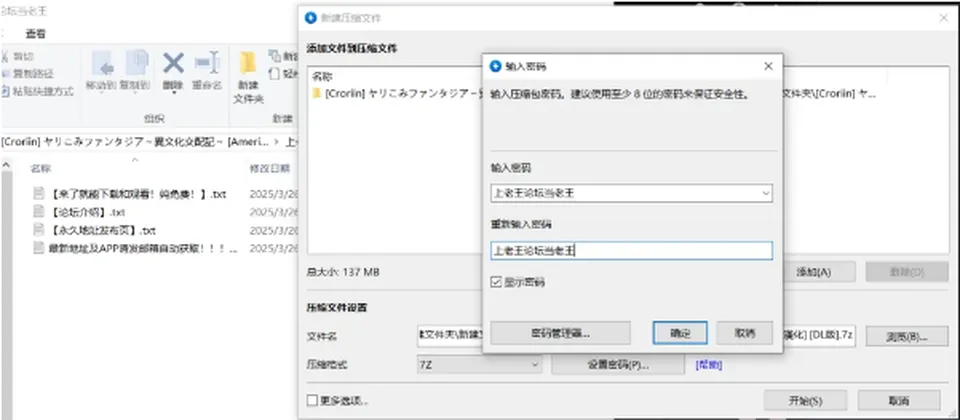Image resolution: width=960 pixels, height=420 pixels.
Task: Click the 设置密码(P) set password button
Action: click(618, 365)
